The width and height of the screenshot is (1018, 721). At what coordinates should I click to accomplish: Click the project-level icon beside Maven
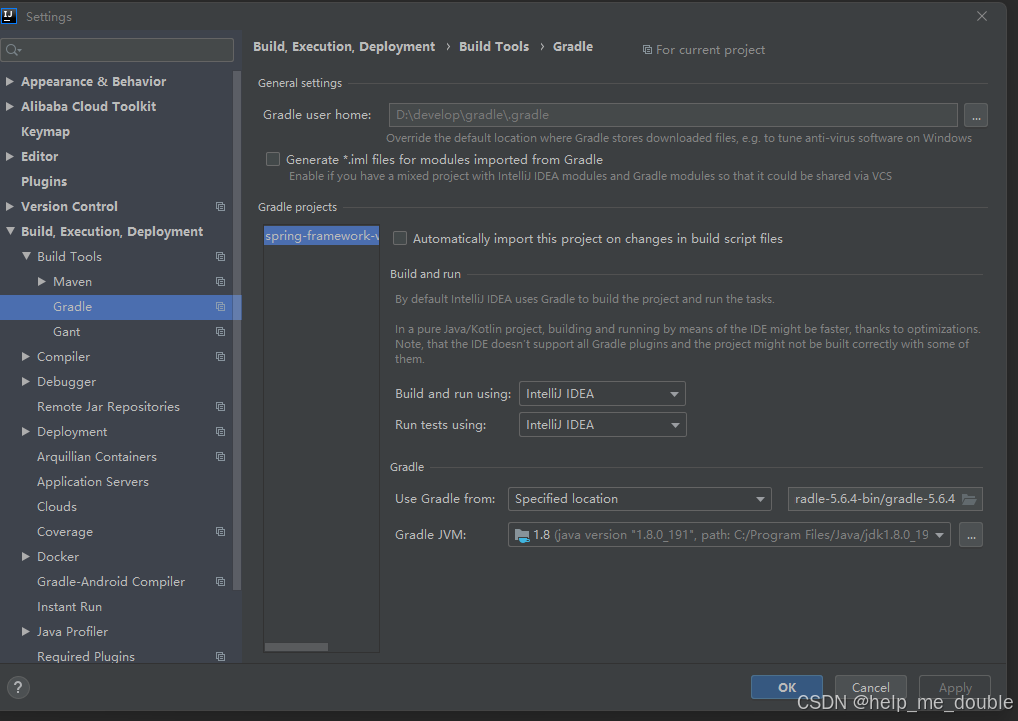point(221,282)
